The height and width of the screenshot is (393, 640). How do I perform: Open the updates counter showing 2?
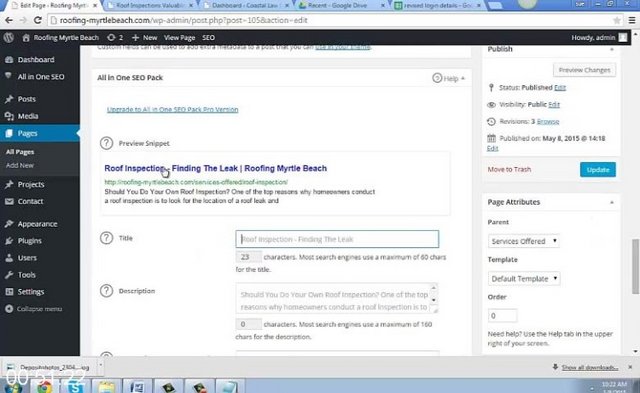click(115, 38)
